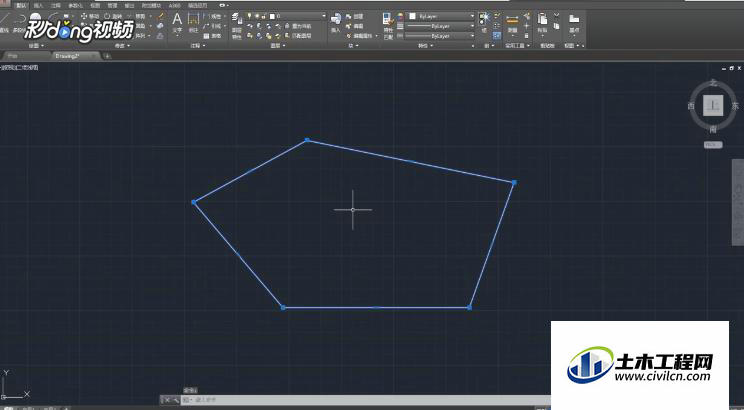The image size is (744, 410).
Task: Select the Rotate tool in Modify panel
Action: [x=114, y=16]
